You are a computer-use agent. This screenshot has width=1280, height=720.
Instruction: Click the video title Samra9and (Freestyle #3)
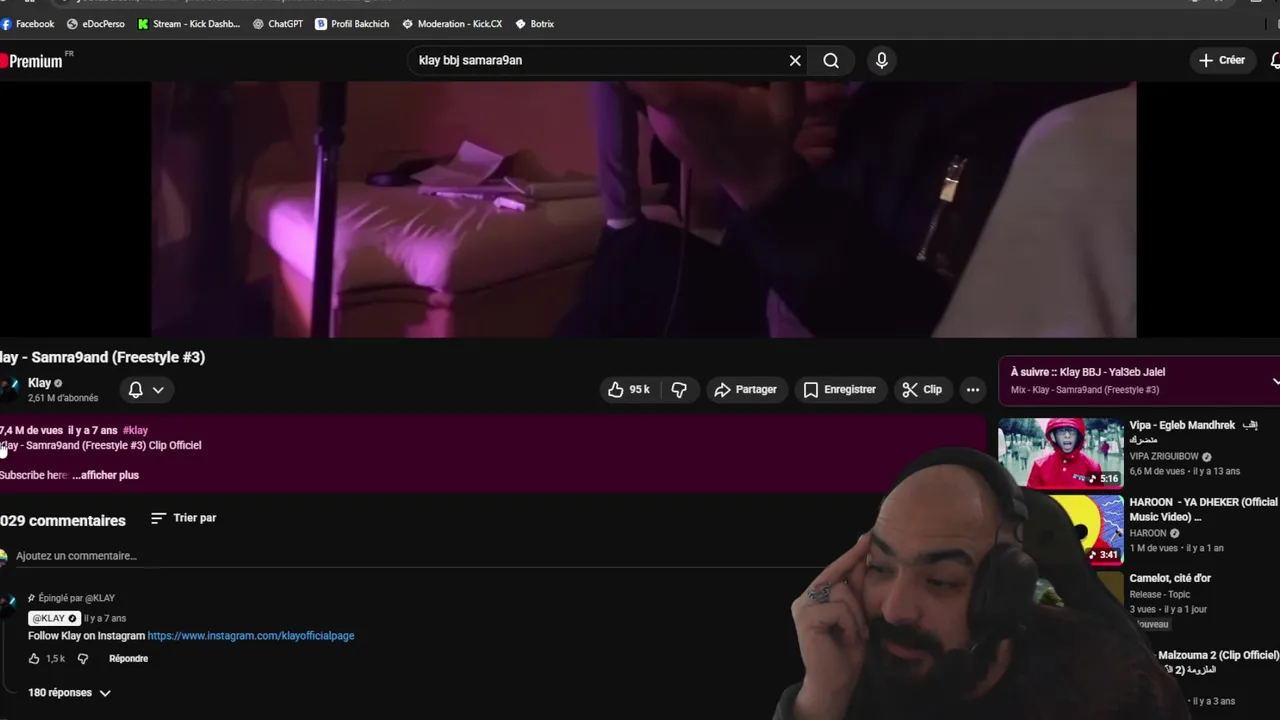pos(102,358)
